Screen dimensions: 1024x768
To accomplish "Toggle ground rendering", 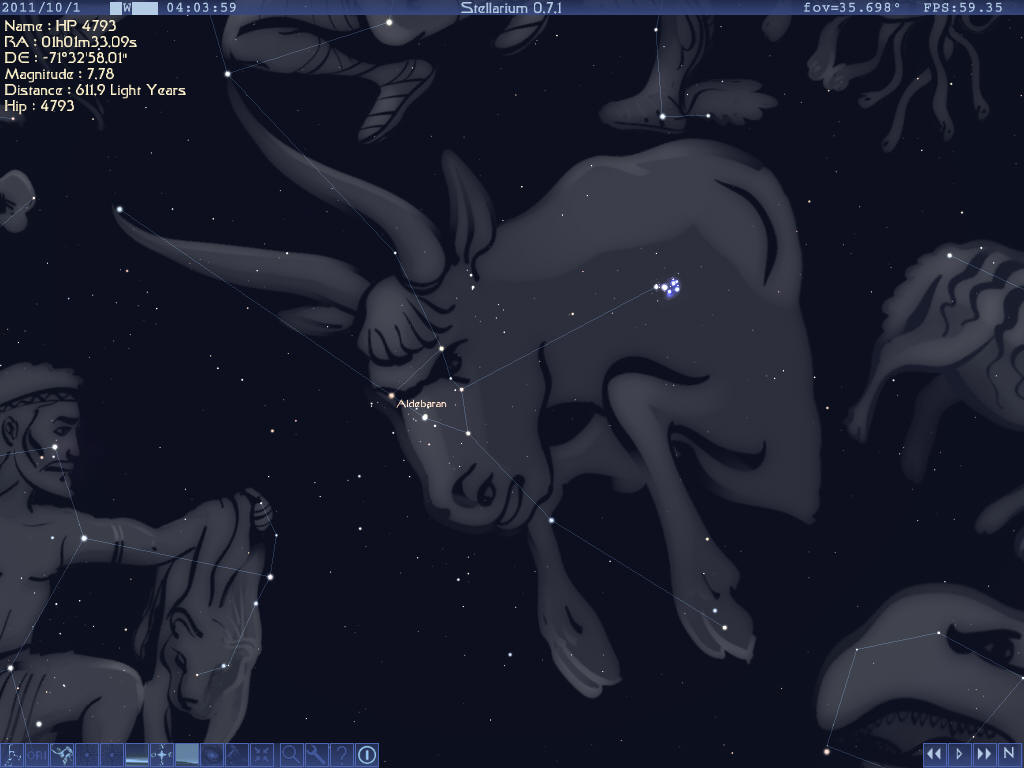I will coord(136,755).
